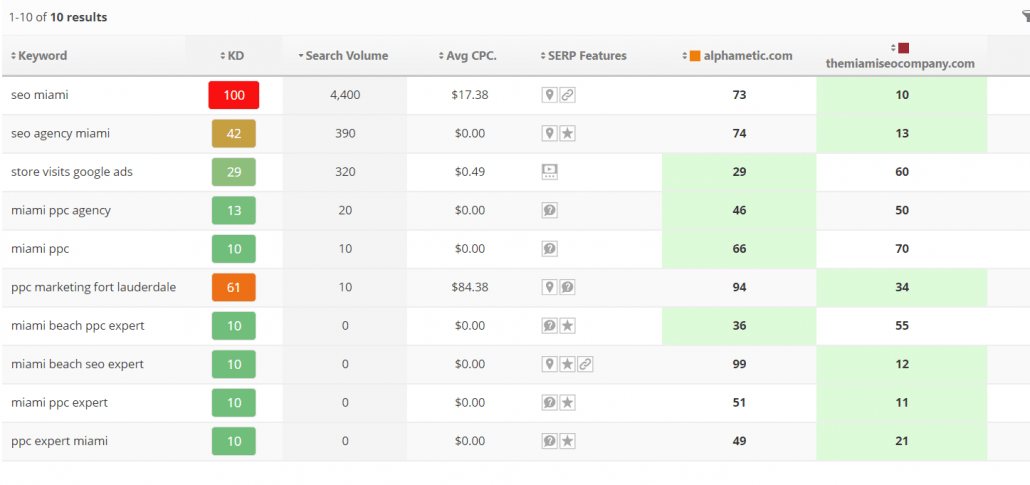Sort by Avg CPC. column
This screenshot has height=485, width=1030.
tap(467, 56)
